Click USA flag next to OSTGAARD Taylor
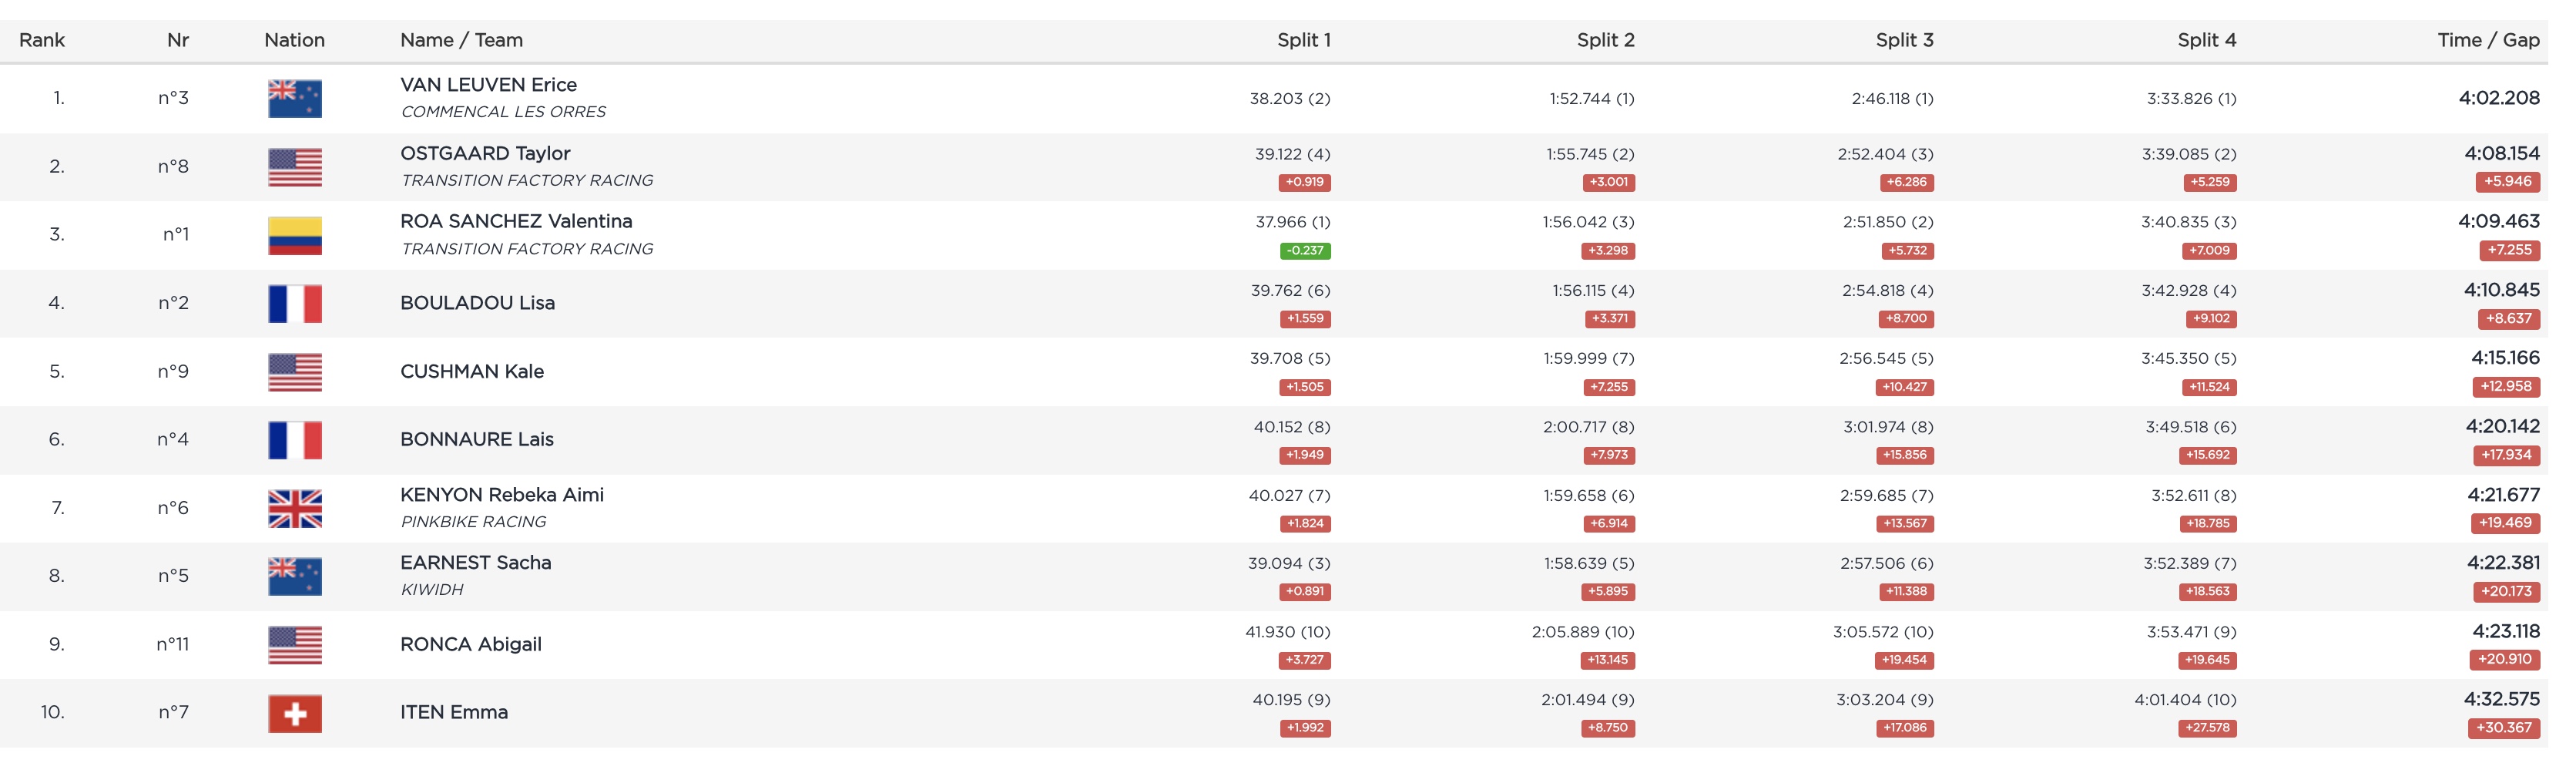This screenshot has width=2576, height=763. (x=294, y=167)
